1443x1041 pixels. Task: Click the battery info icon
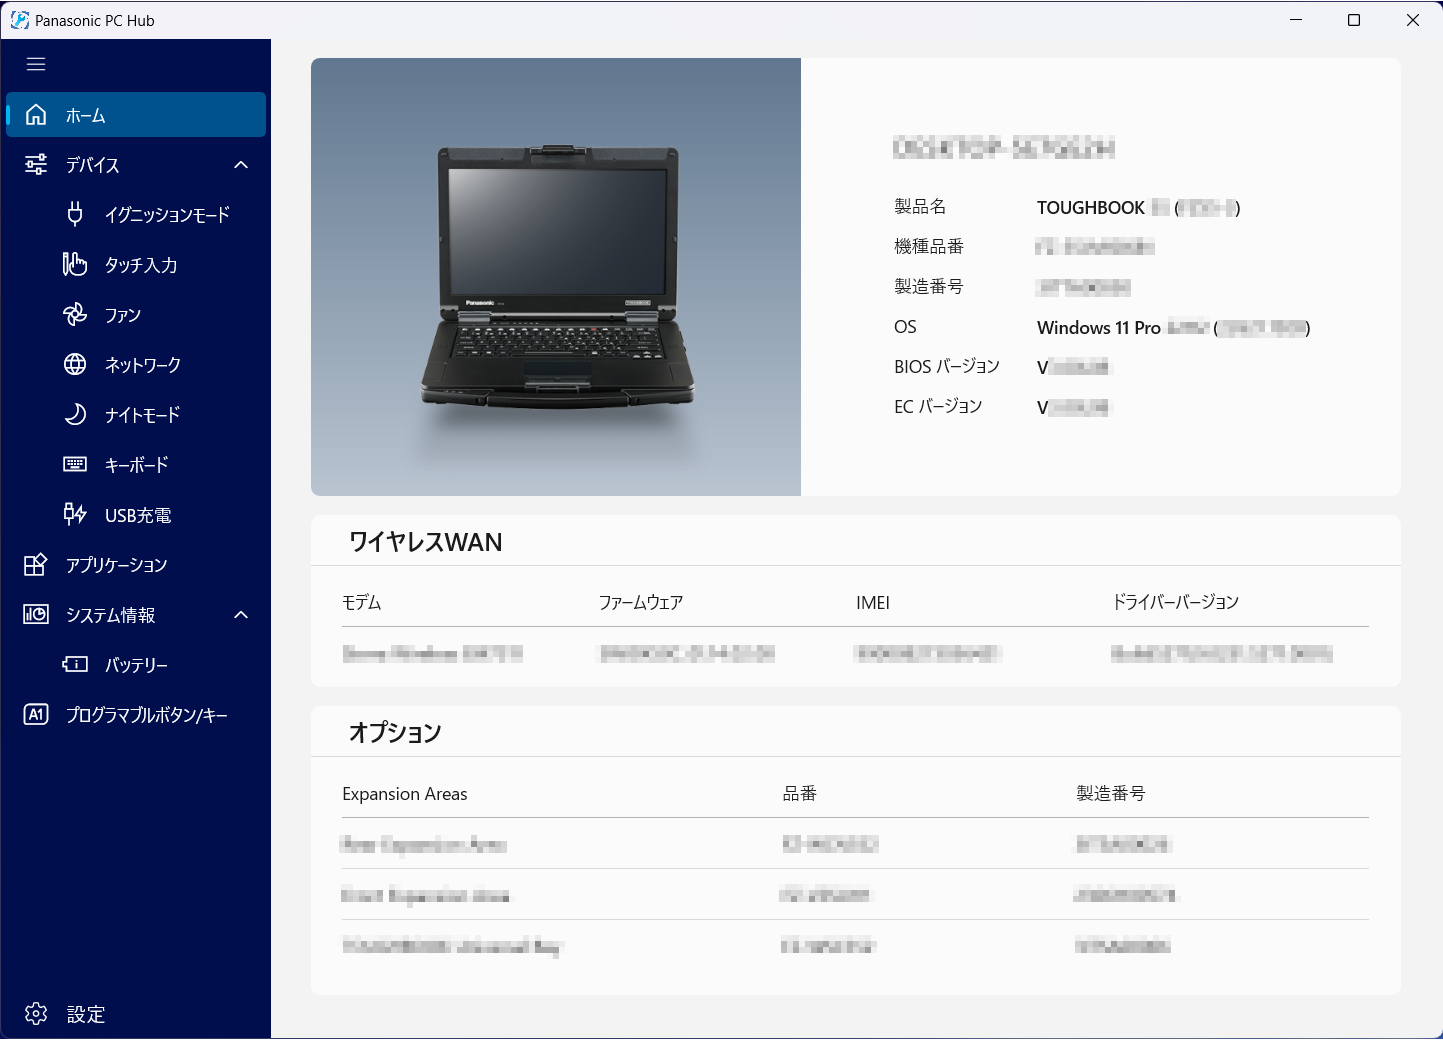click(75, 664)
